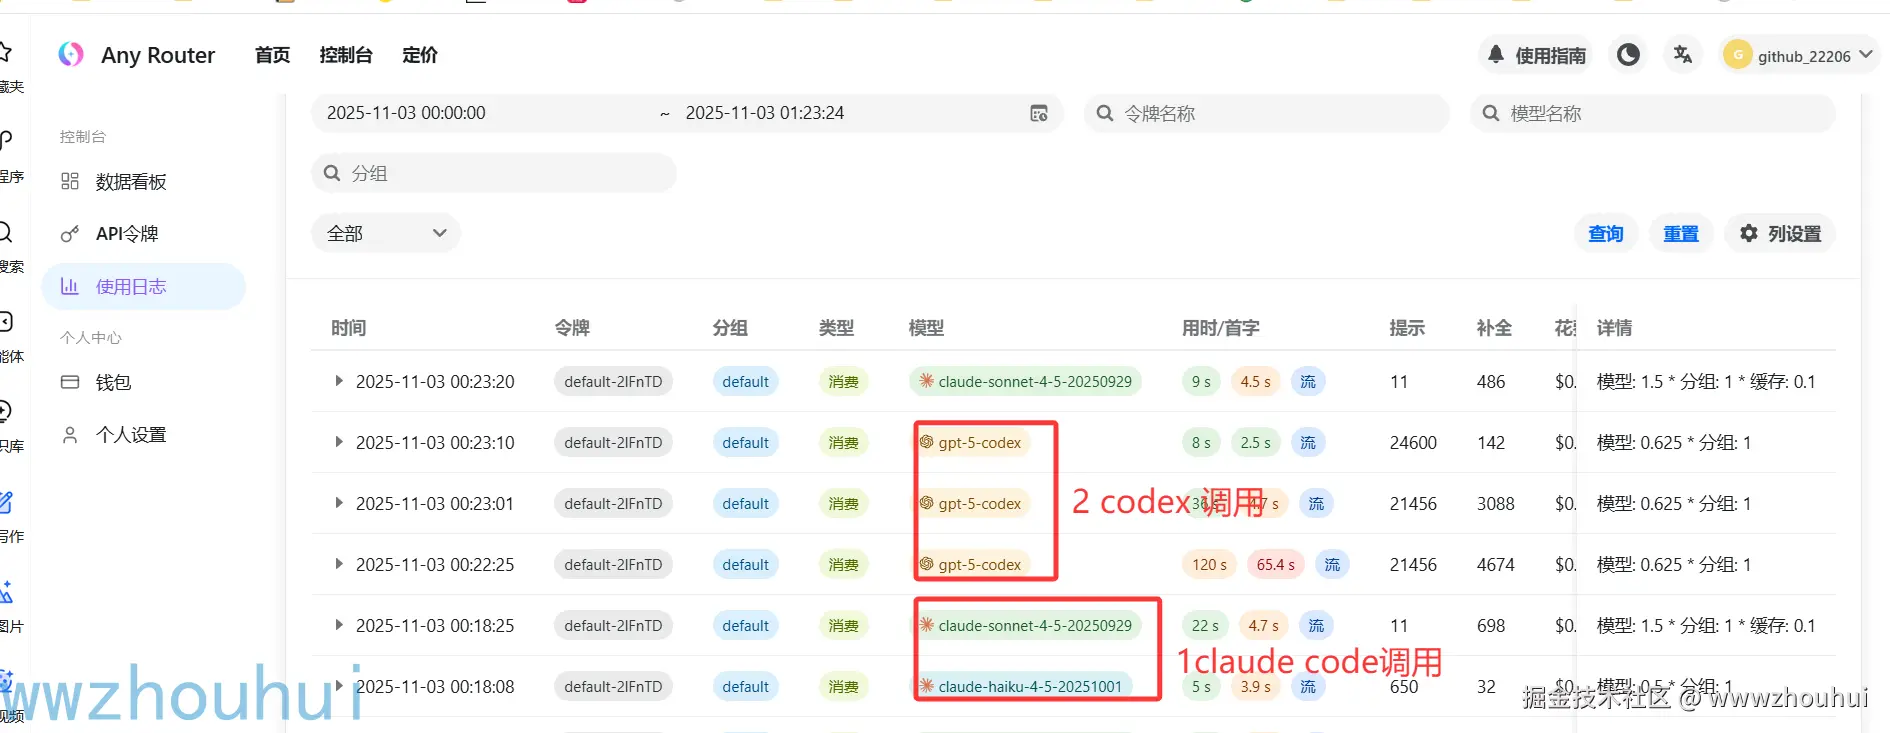Click the default group tag in the 00:18:25 row
This screenshot has width=1890, height=733.
click(x=746, y=625)
